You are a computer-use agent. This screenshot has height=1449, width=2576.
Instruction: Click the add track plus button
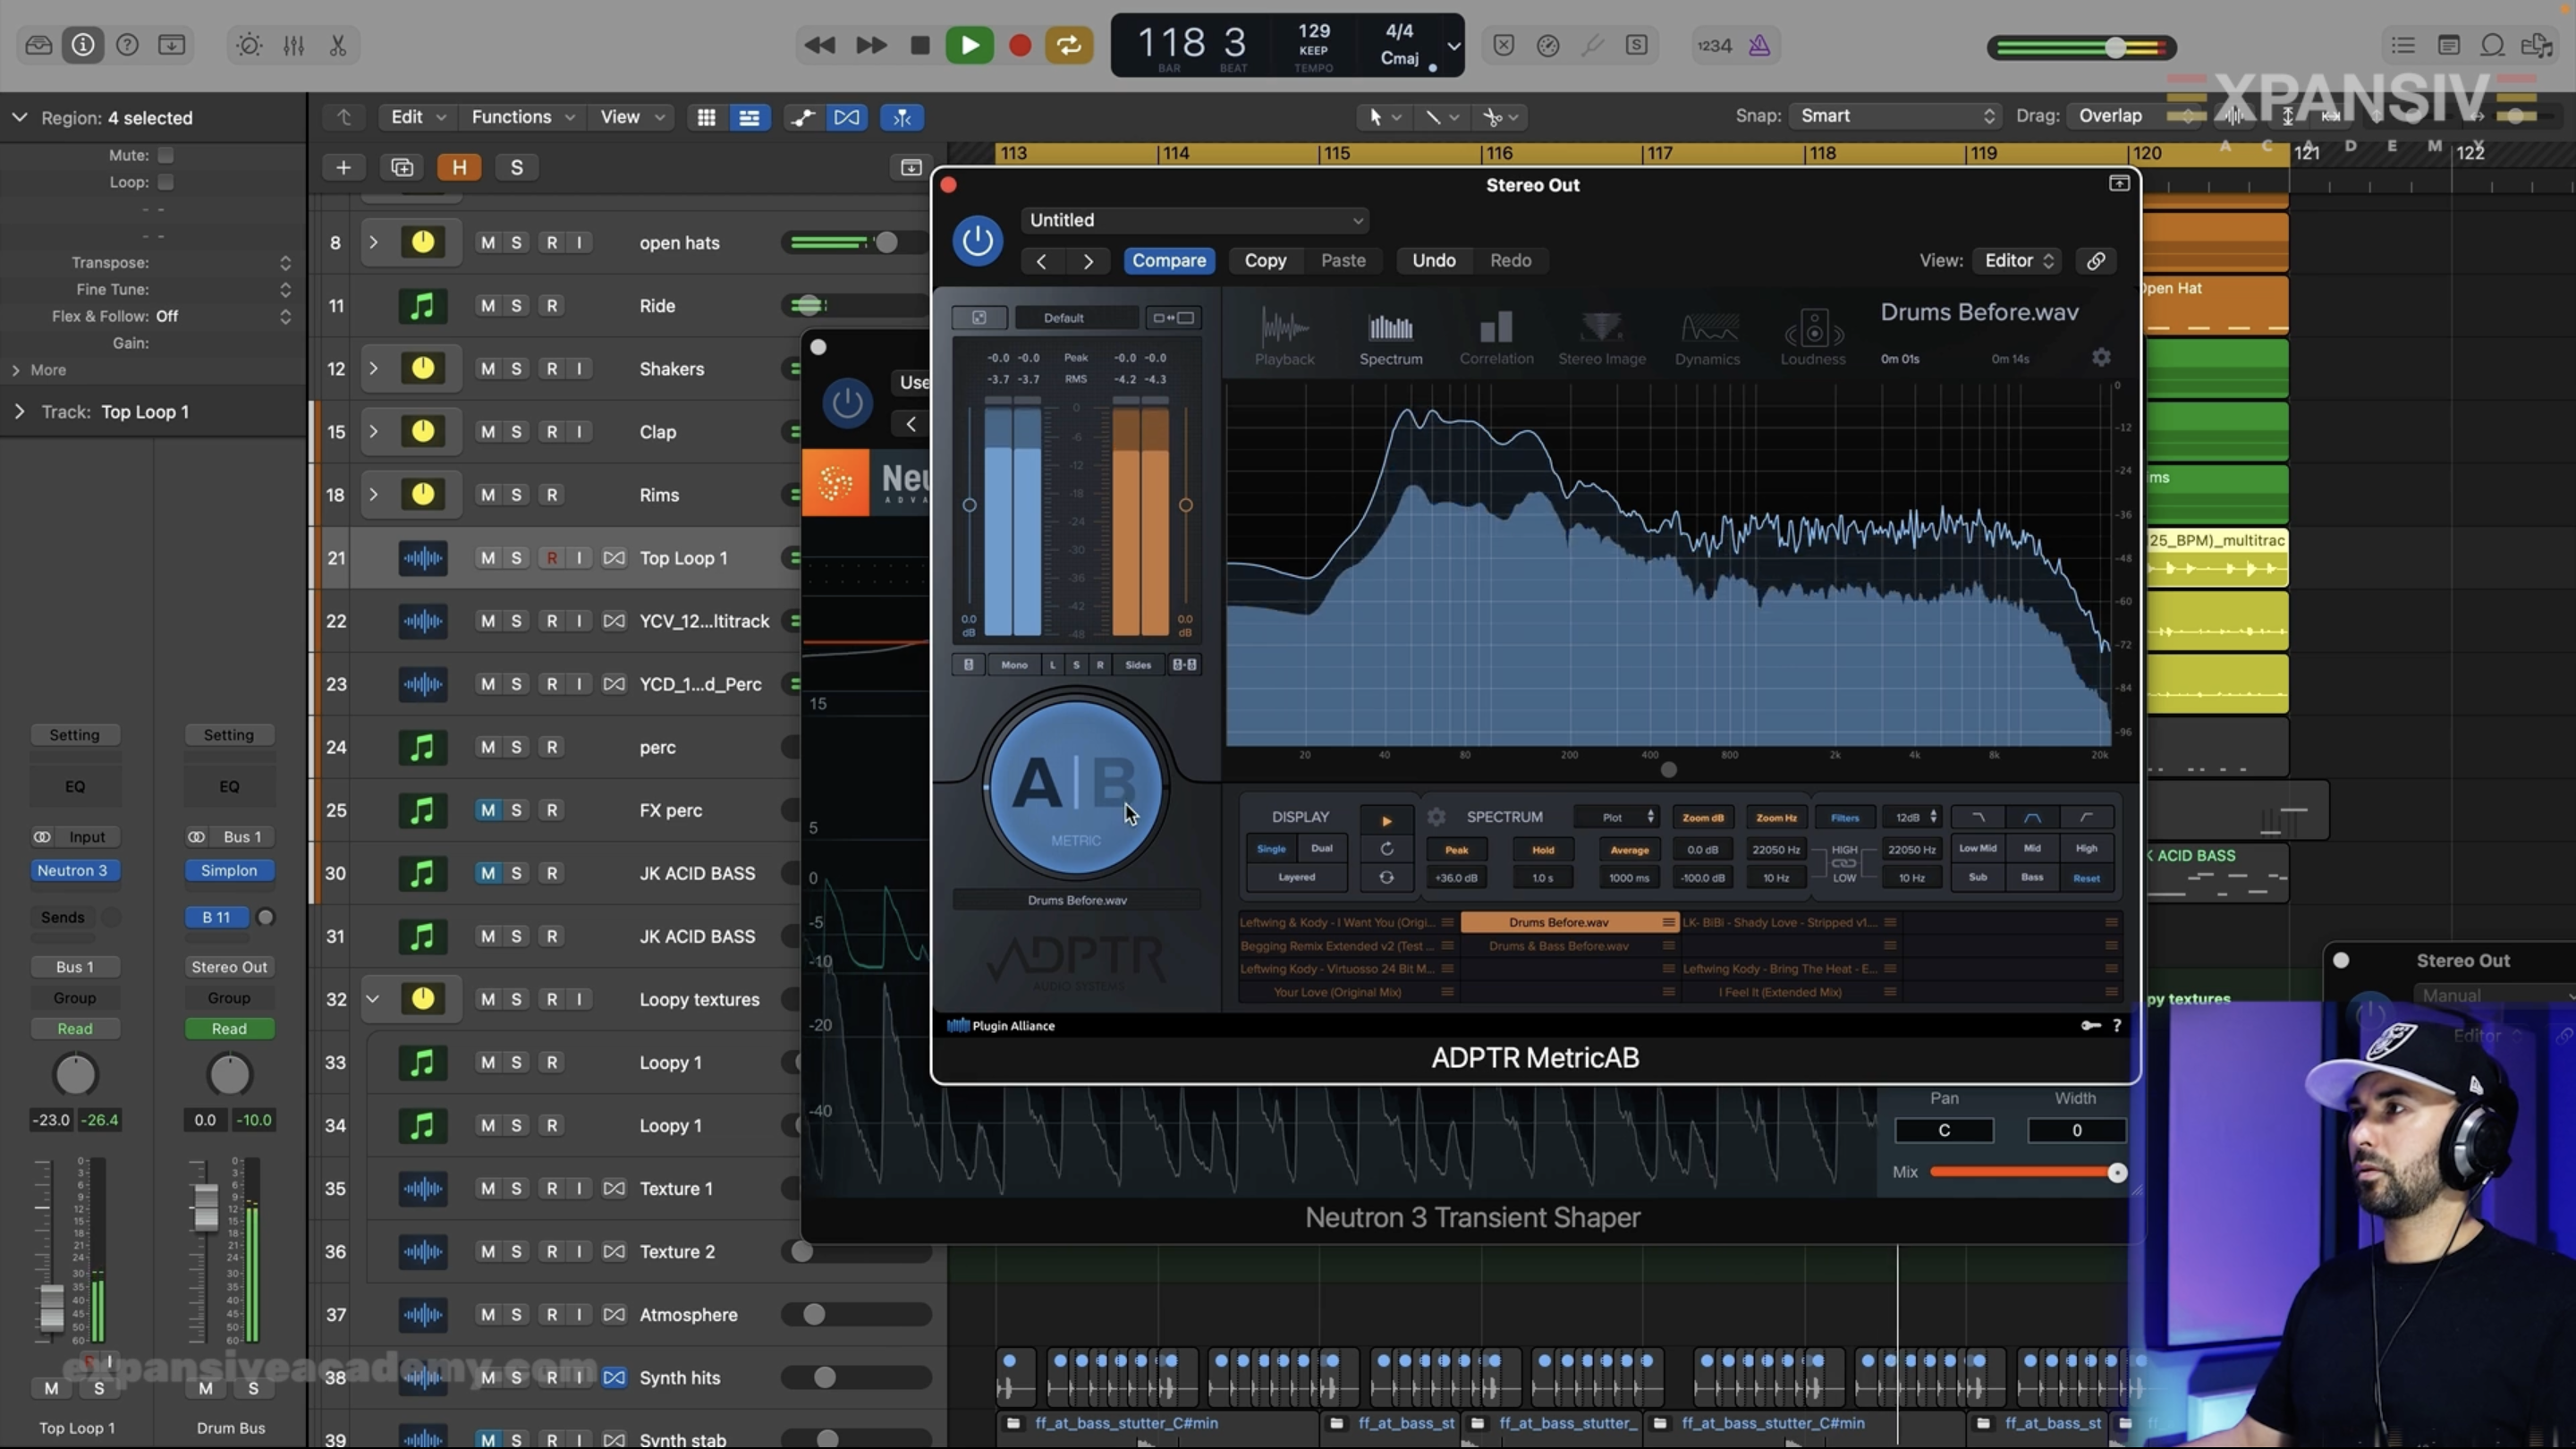pos(343,167)
